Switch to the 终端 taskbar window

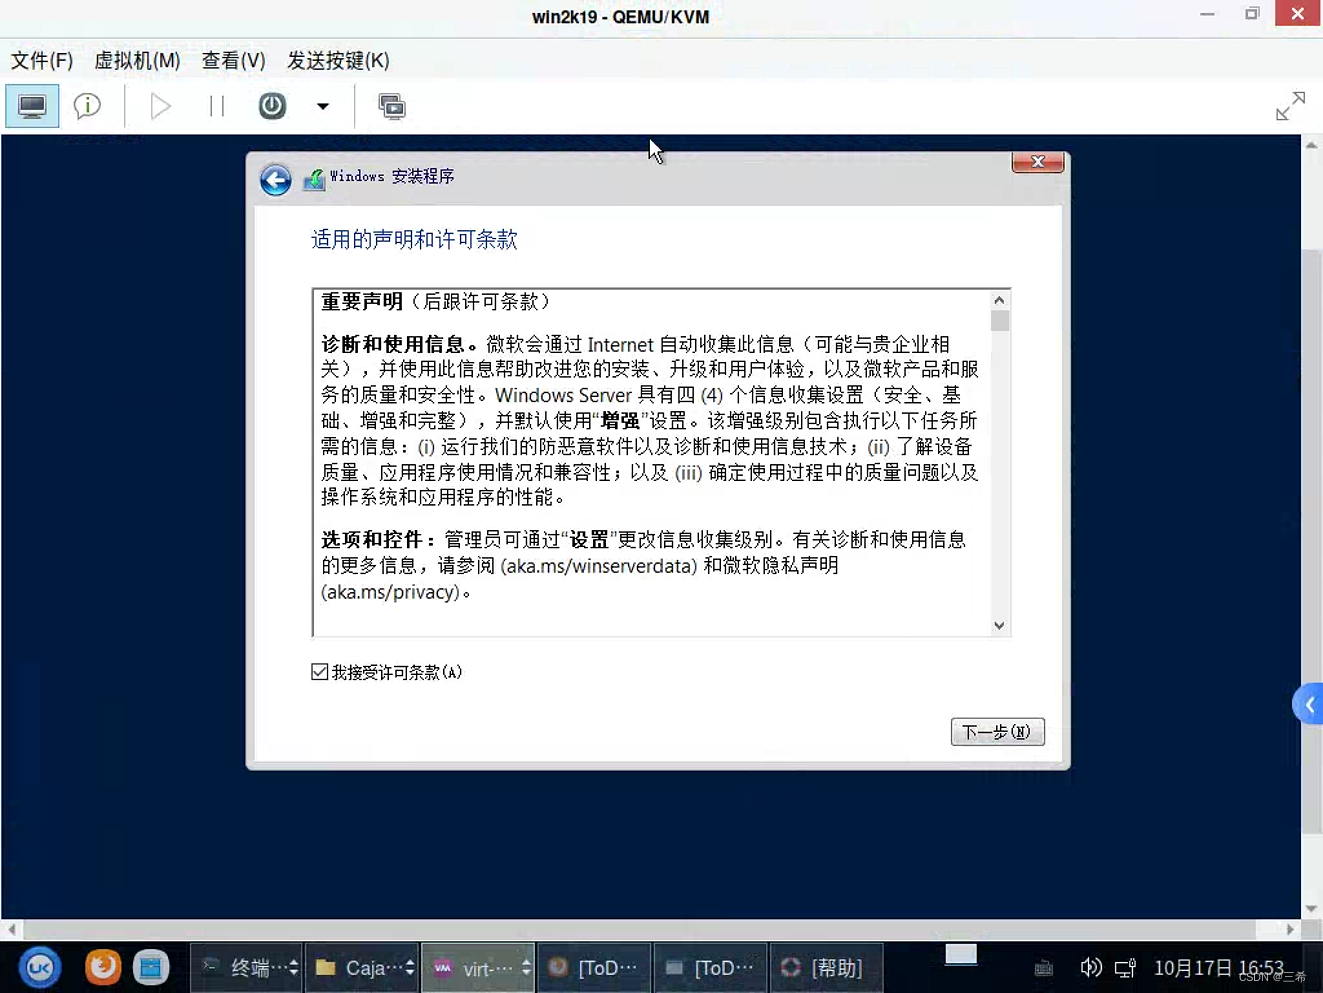click(x=246, y=968)
